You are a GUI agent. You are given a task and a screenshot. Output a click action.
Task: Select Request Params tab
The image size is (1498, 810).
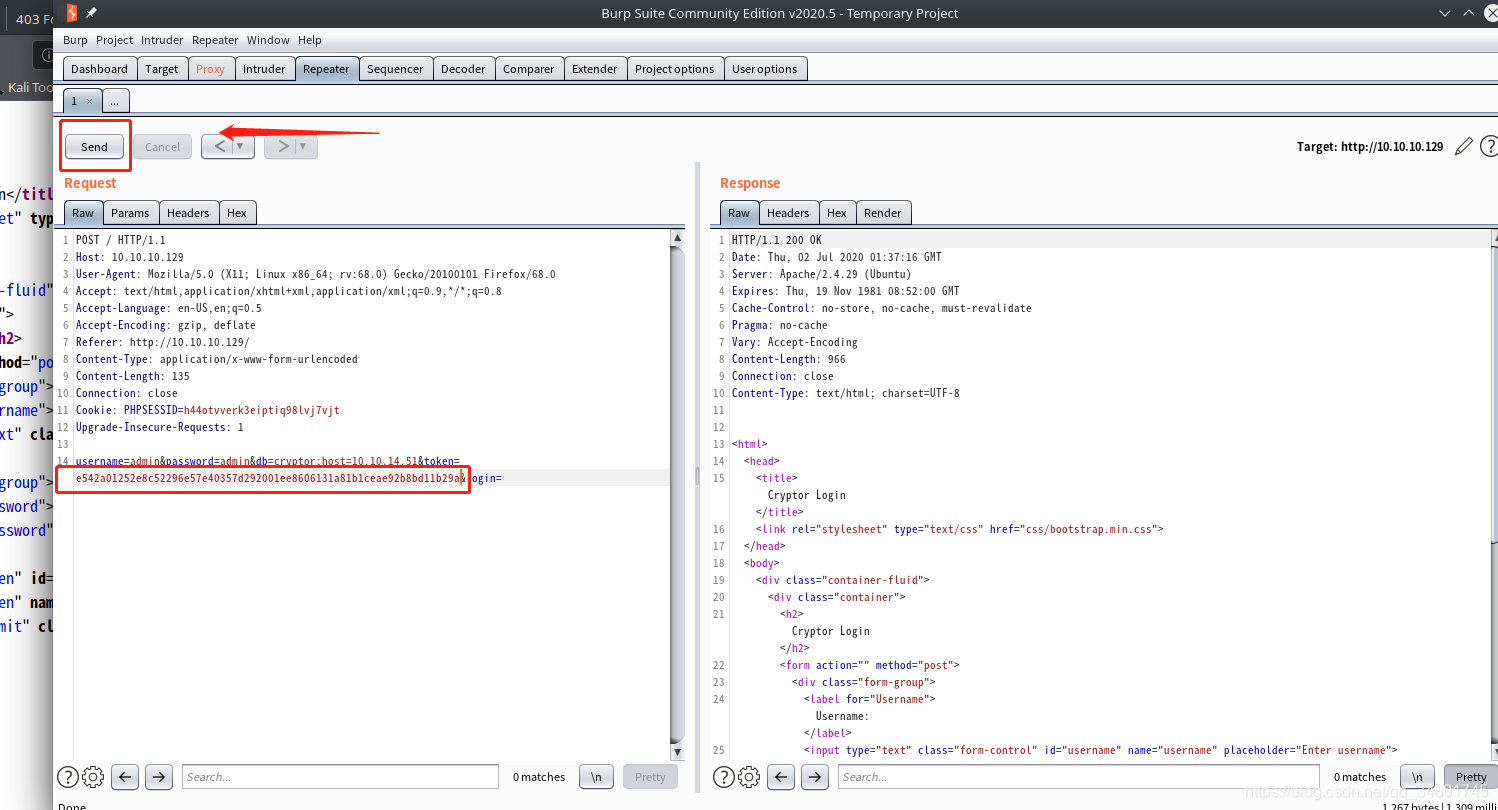130,212
